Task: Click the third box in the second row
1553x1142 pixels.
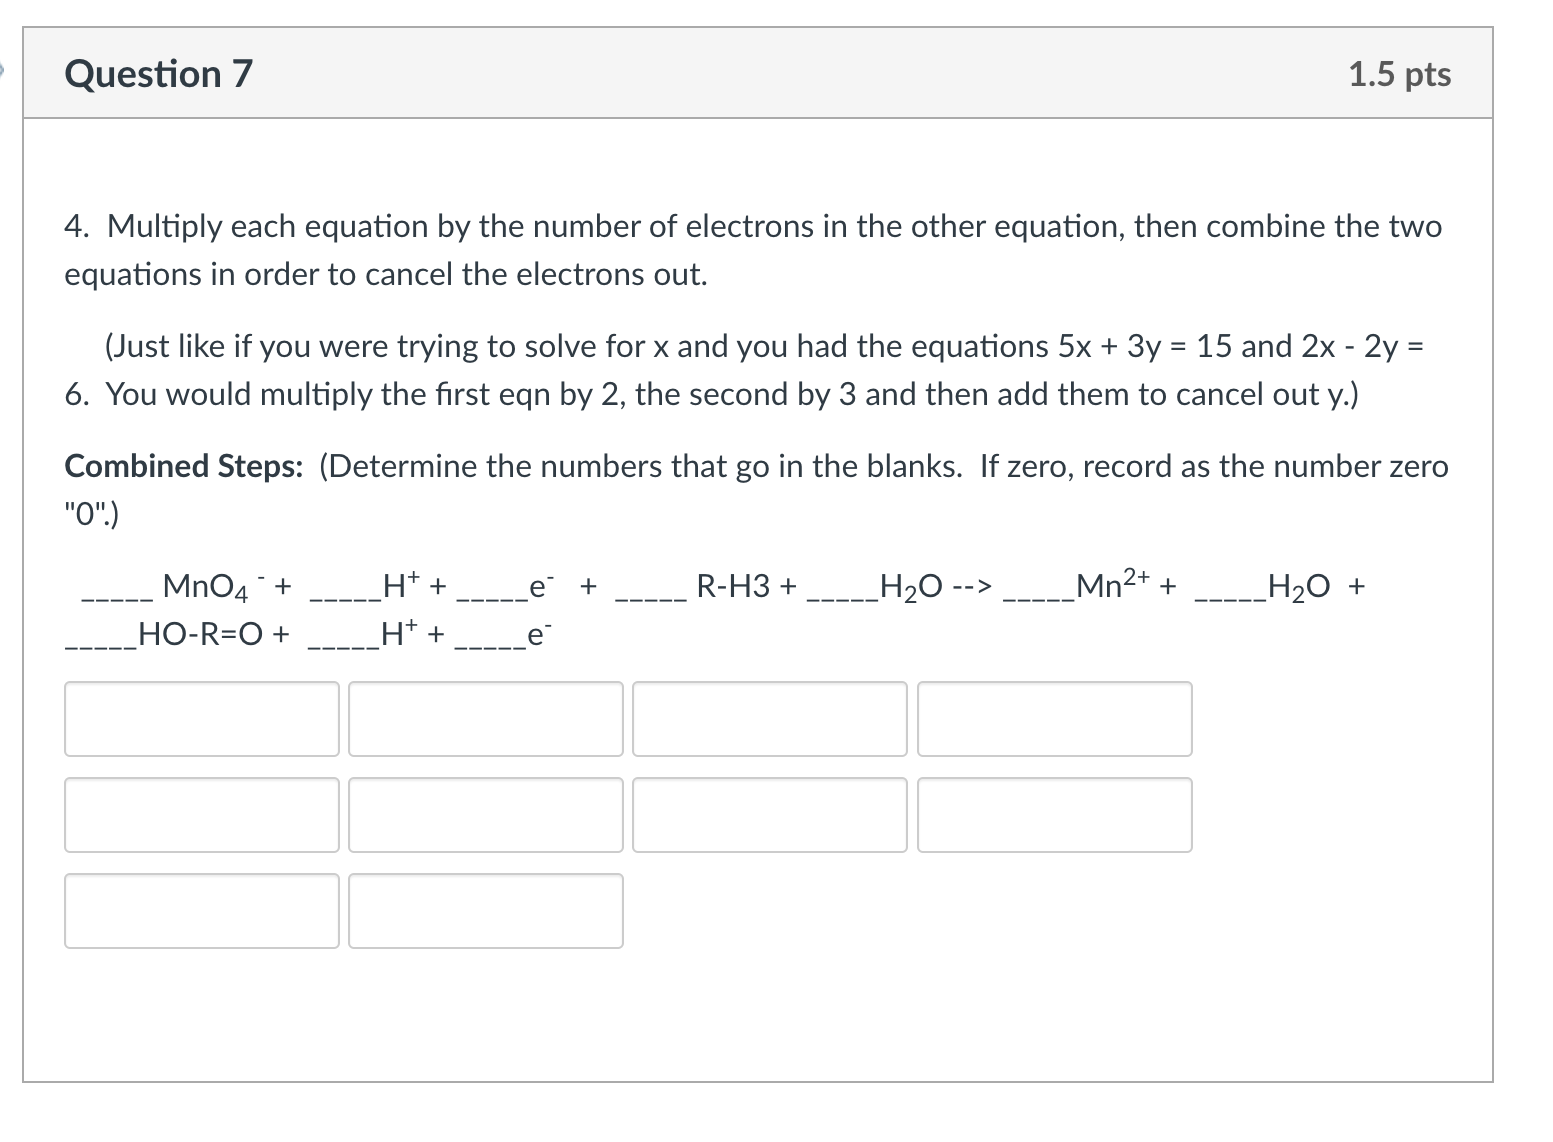Action: pos(768,814)
